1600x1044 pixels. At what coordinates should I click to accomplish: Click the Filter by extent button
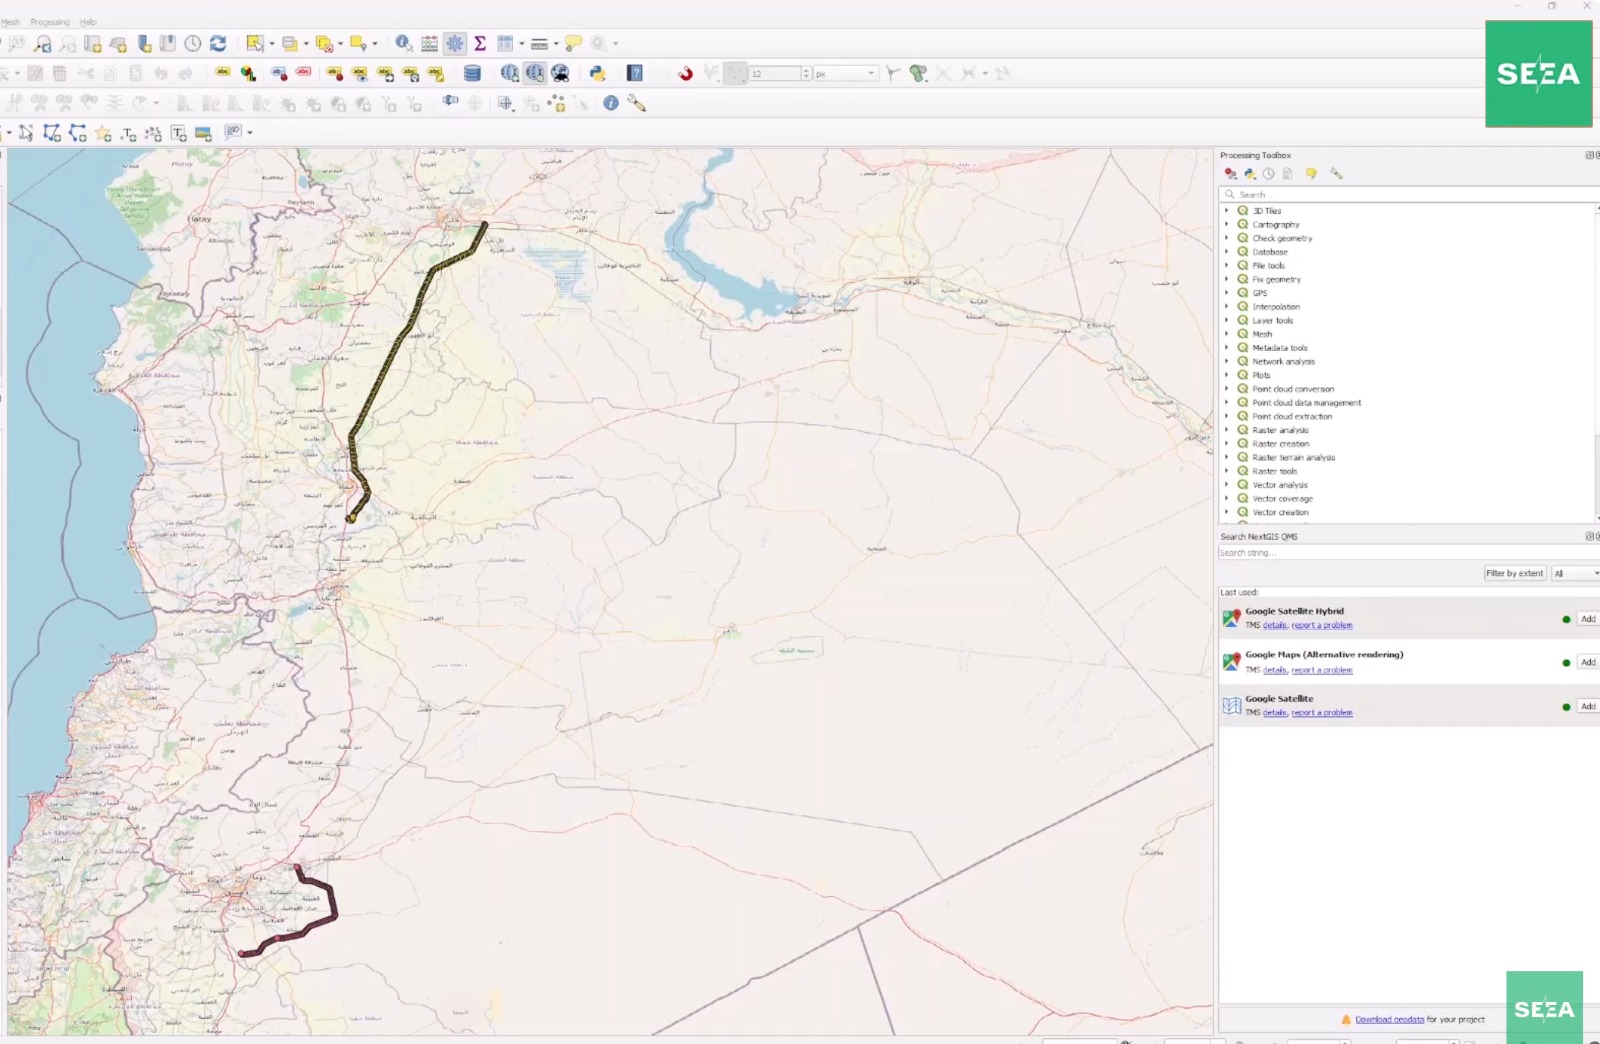click(x=1514, y=572)
